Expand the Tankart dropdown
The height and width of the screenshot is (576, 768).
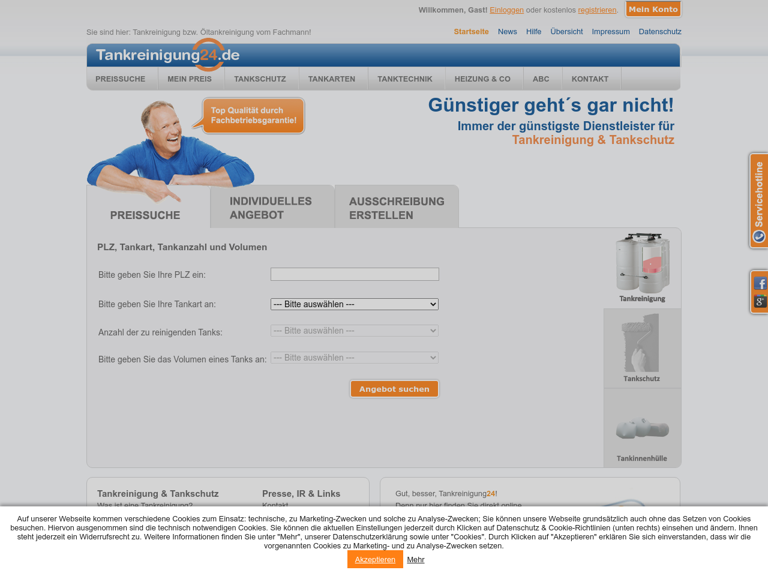click(x=354, y=304)
